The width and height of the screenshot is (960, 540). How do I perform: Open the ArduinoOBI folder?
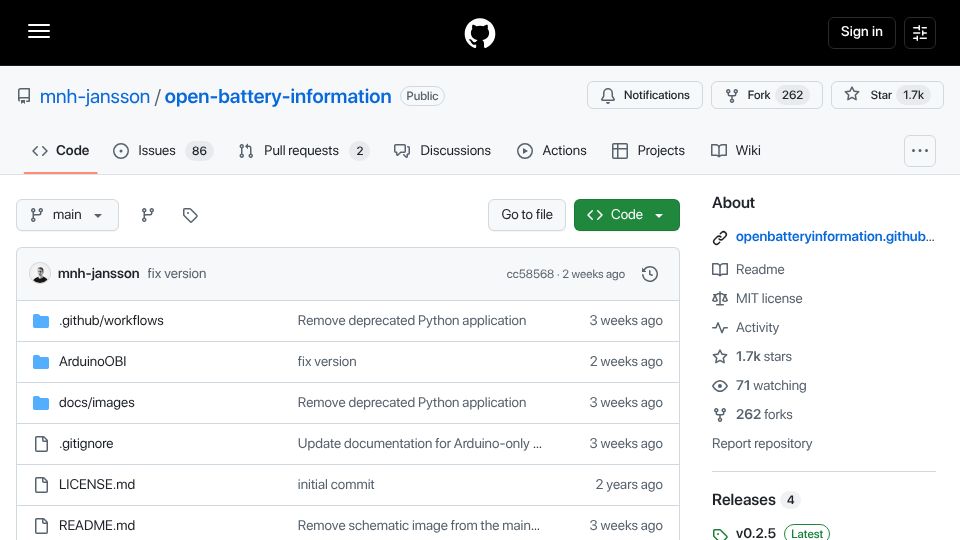coord(92,361)
